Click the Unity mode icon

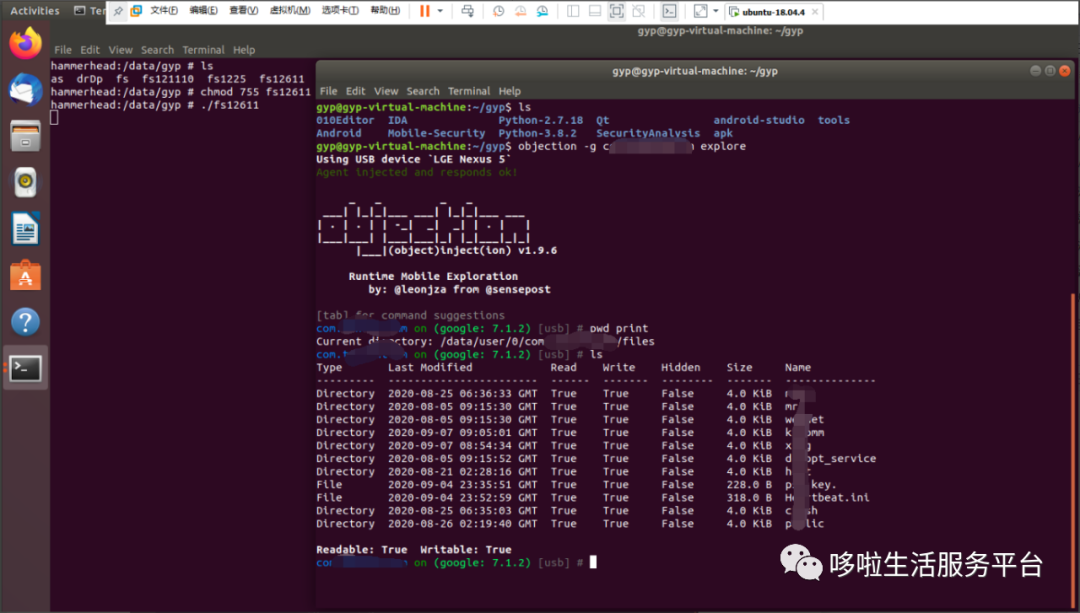[x=638, y=11]
